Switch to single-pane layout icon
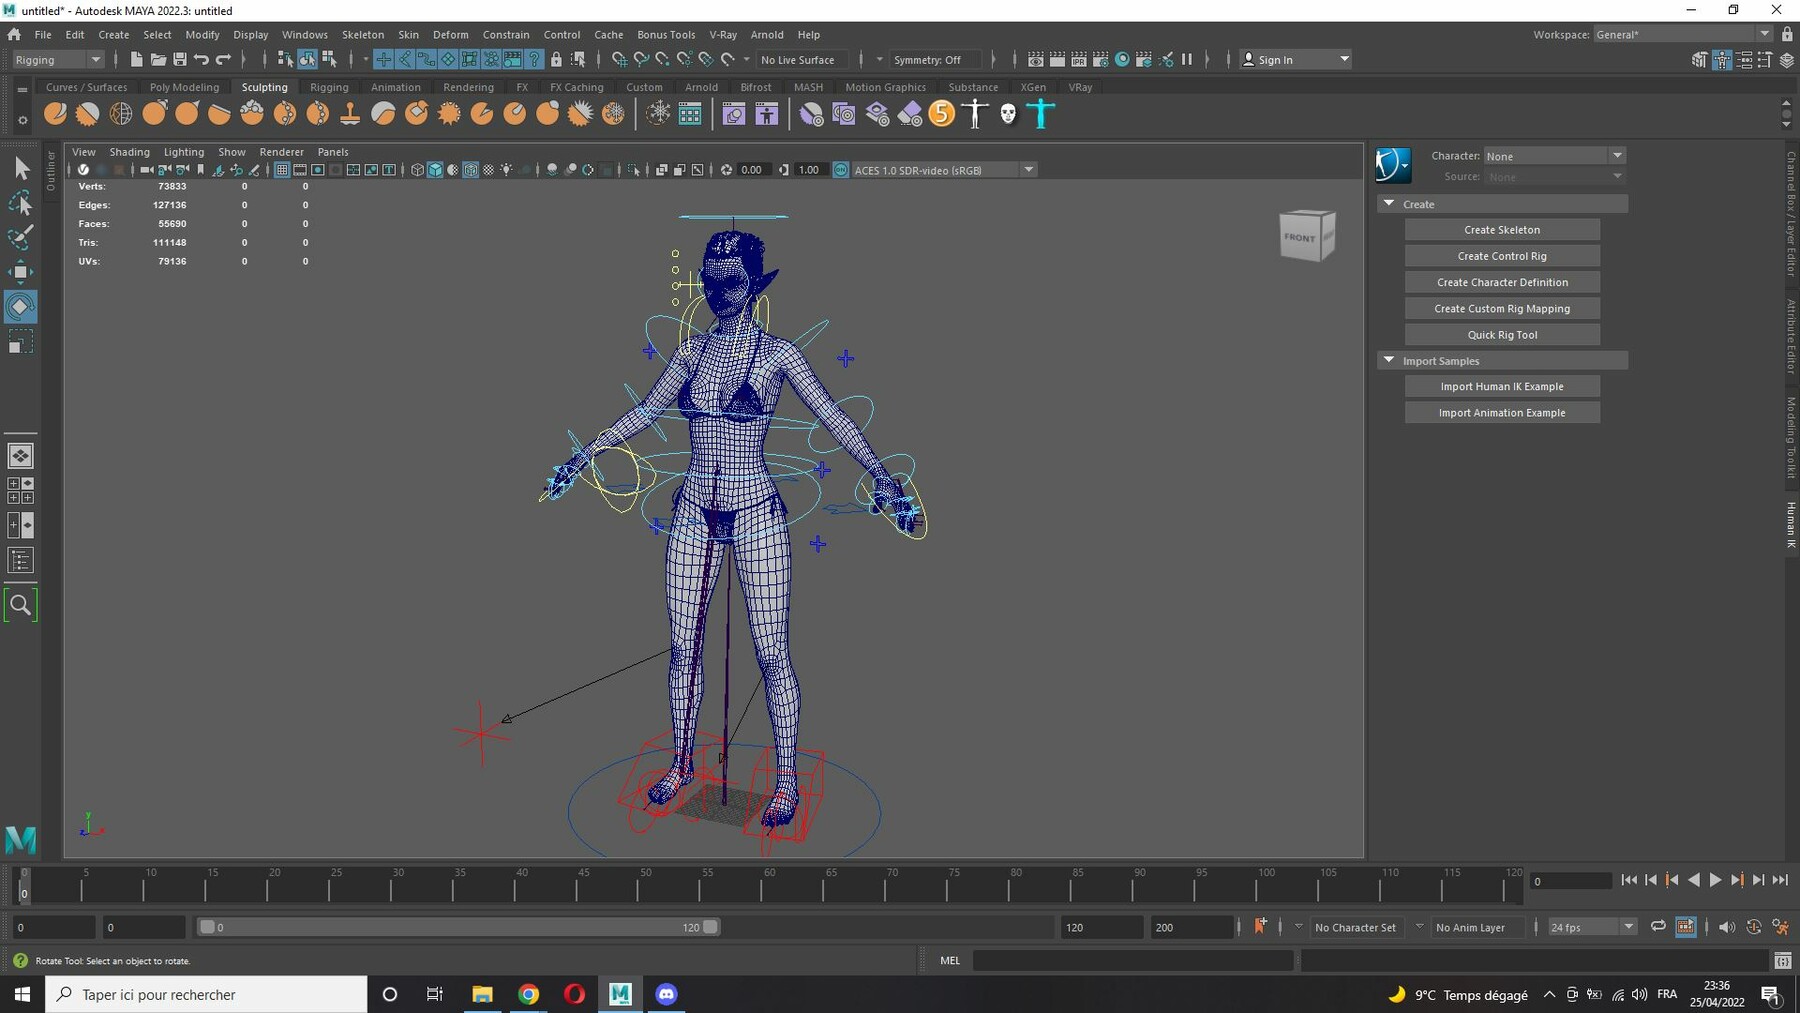The width and height of the screenshot is (1800, 1013). (x=20, y=456)
